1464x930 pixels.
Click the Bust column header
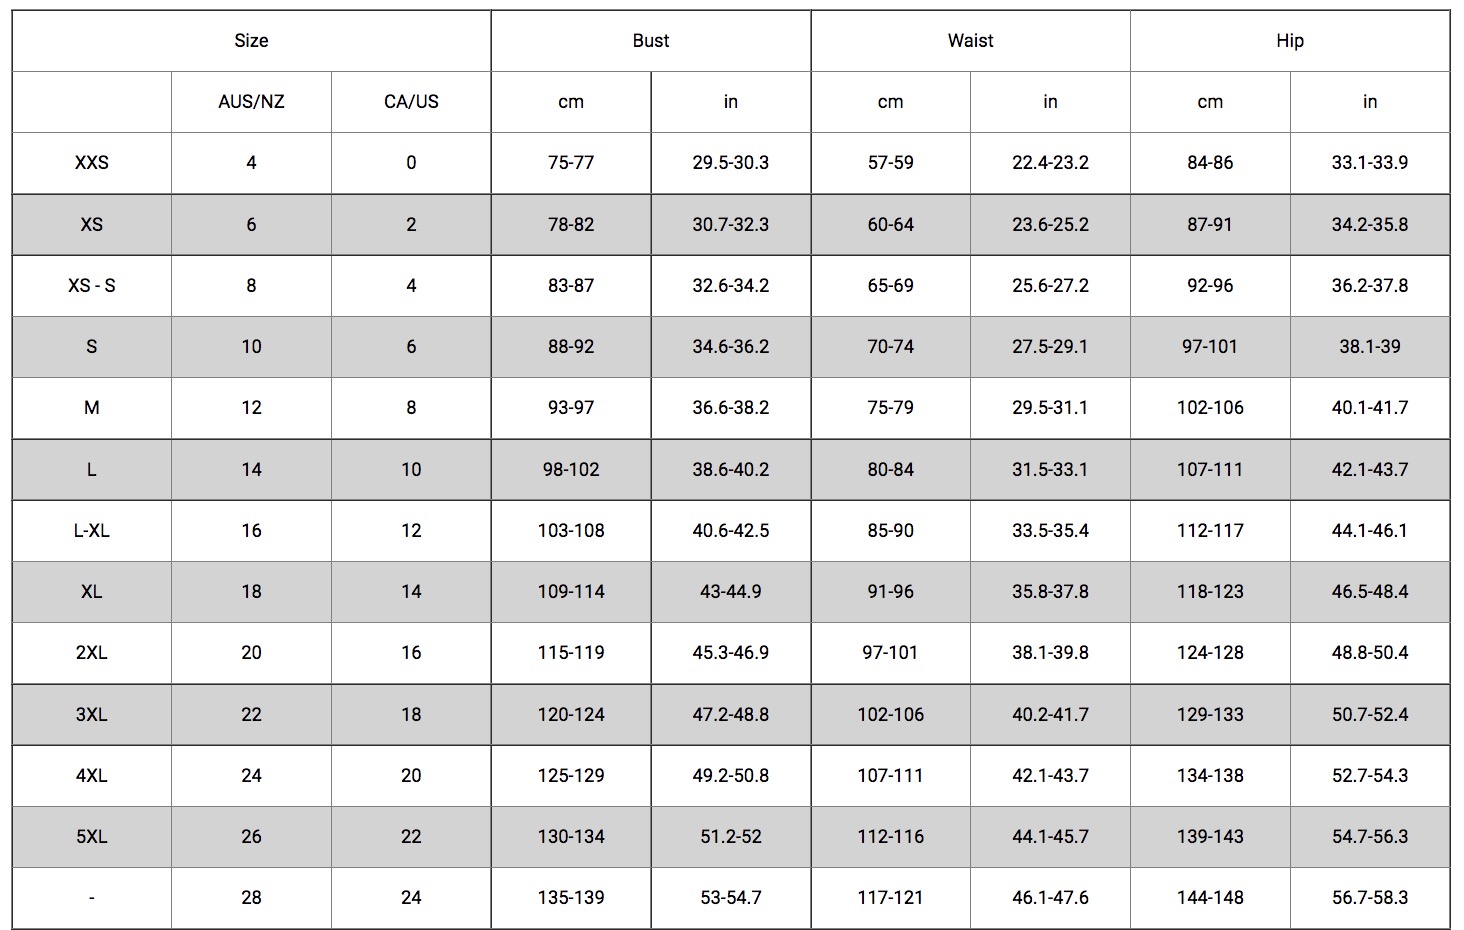click(651, 41)
